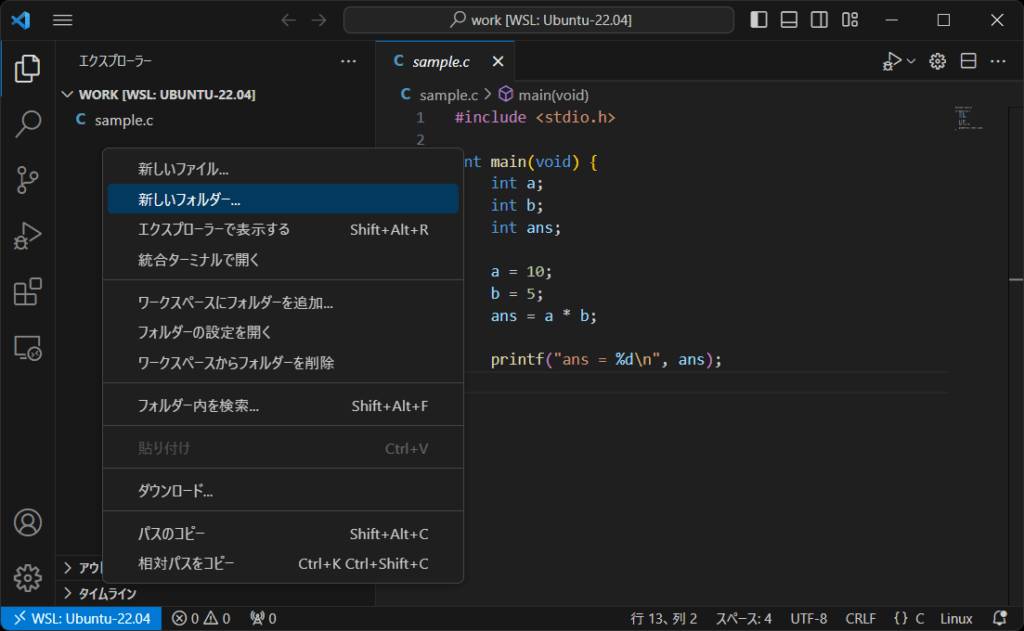
Task: Split the editor using the layout icon
Action: tap(967, 60)
